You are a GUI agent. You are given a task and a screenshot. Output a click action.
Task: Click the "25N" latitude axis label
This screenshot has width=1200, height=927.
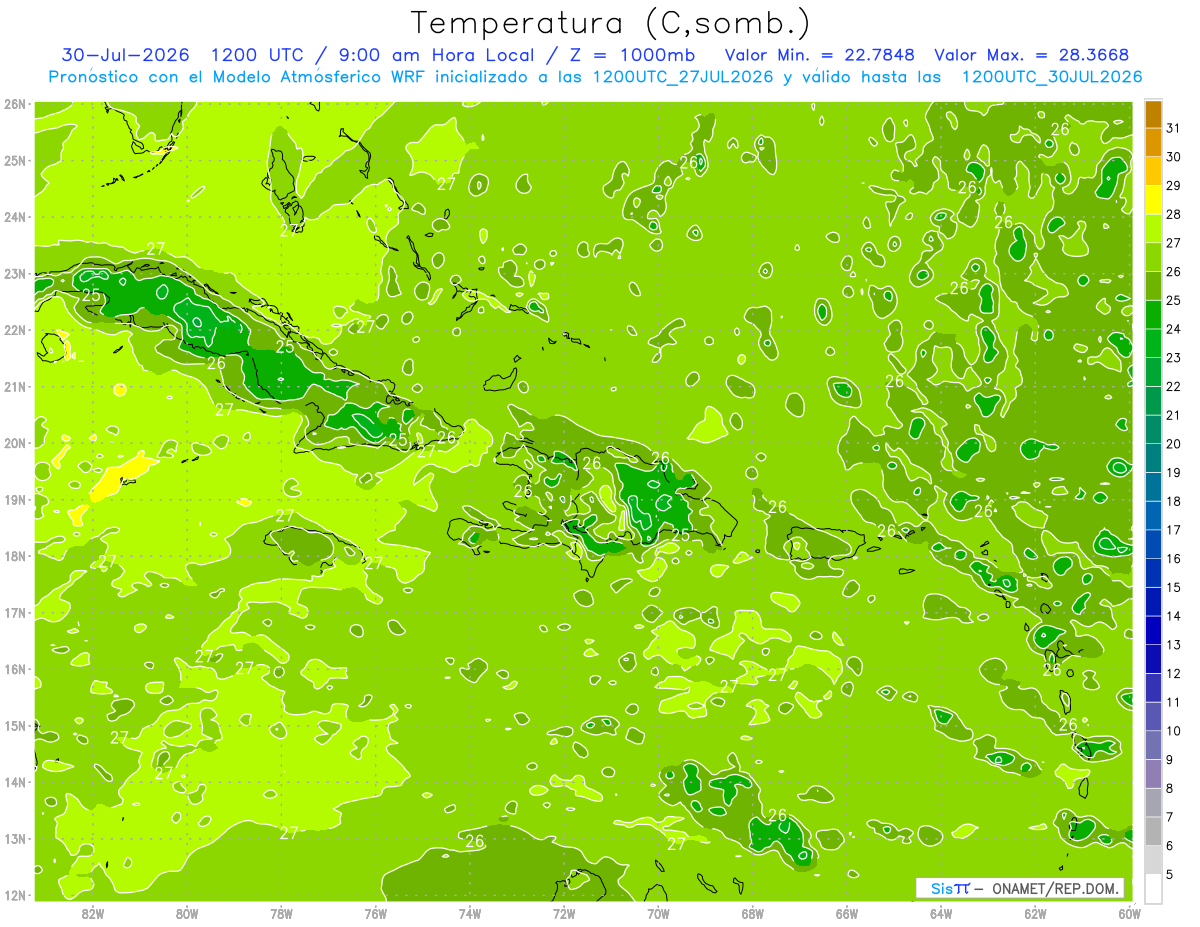click(15, 161)
